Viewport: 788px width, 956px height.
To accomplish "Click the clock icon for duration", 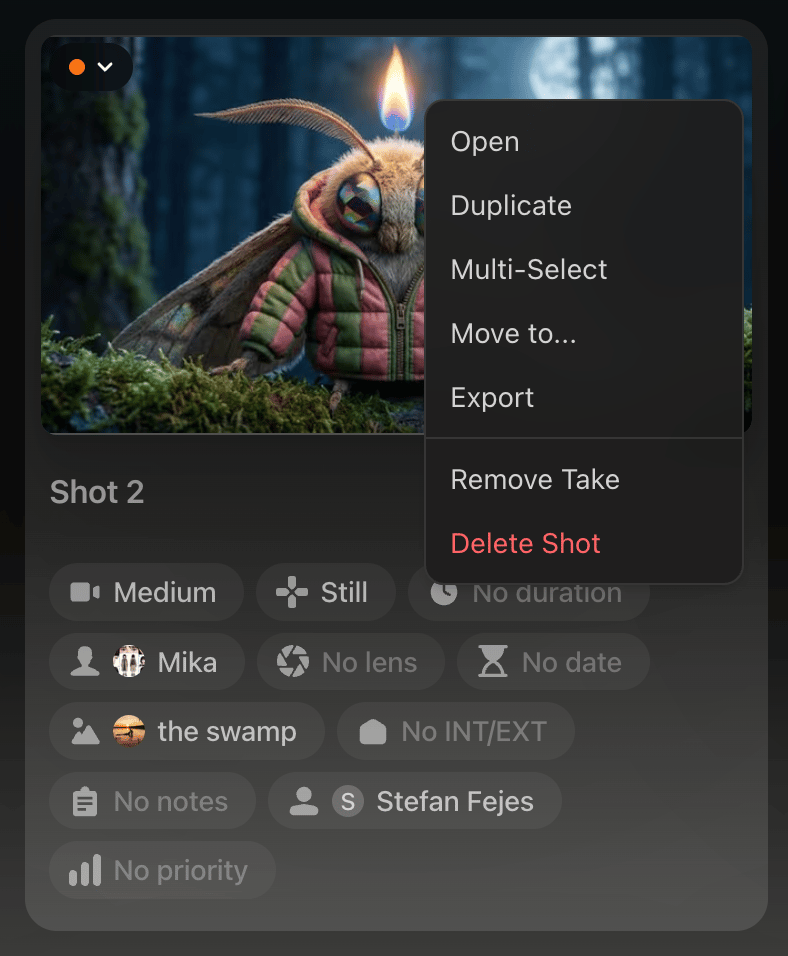I will pos(443,593).
